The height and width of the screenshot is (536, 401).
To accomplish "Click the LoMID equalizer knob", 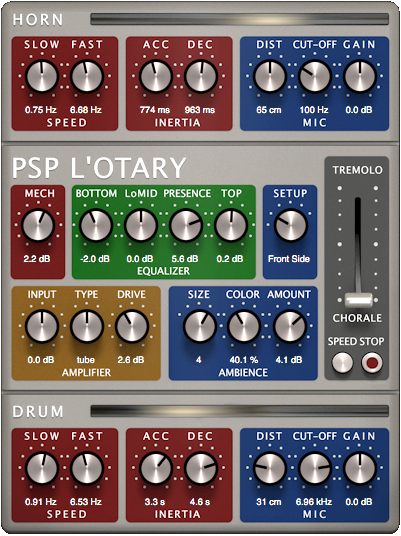I will tap(141, 226).
